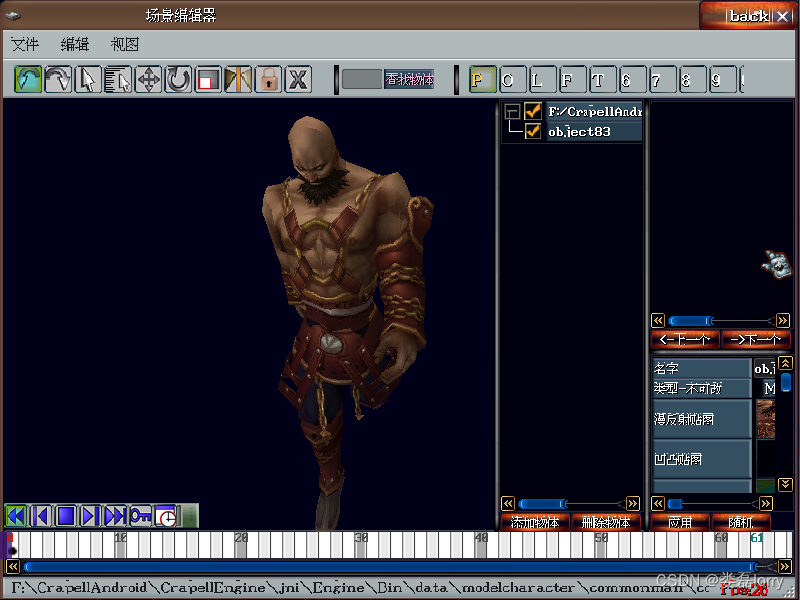Select the arrow pointer selection tool
This screenshot has height=600, width=800.
[88, 80]
